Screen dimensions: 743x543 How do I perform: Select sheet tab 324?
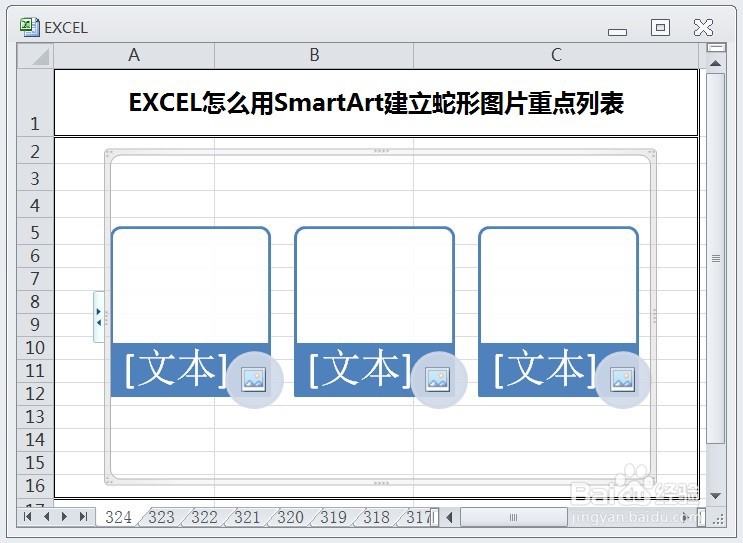click(x=118, y=517)
